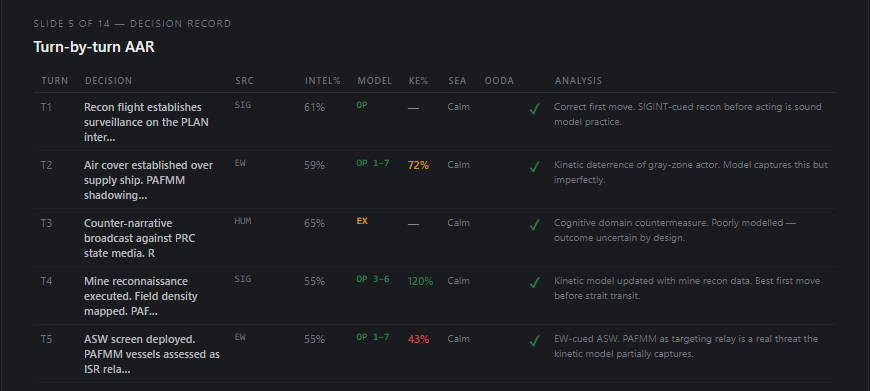Click the green checkmark in row T5
This screenshot has width=870, height=391.
pos(534,341)
